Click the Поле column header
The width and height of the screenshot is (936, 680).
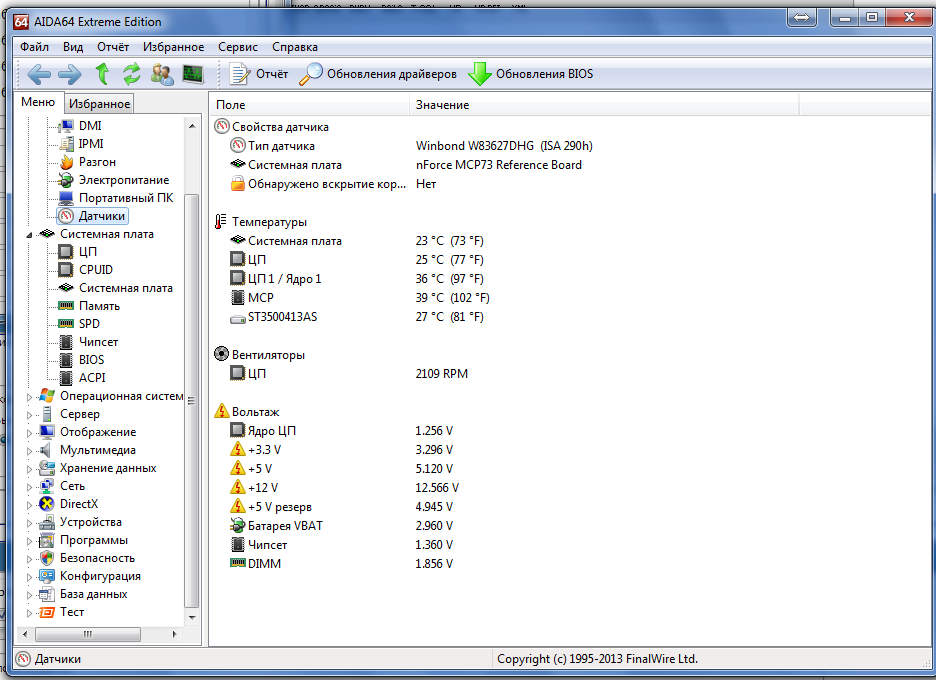(309, 104)
